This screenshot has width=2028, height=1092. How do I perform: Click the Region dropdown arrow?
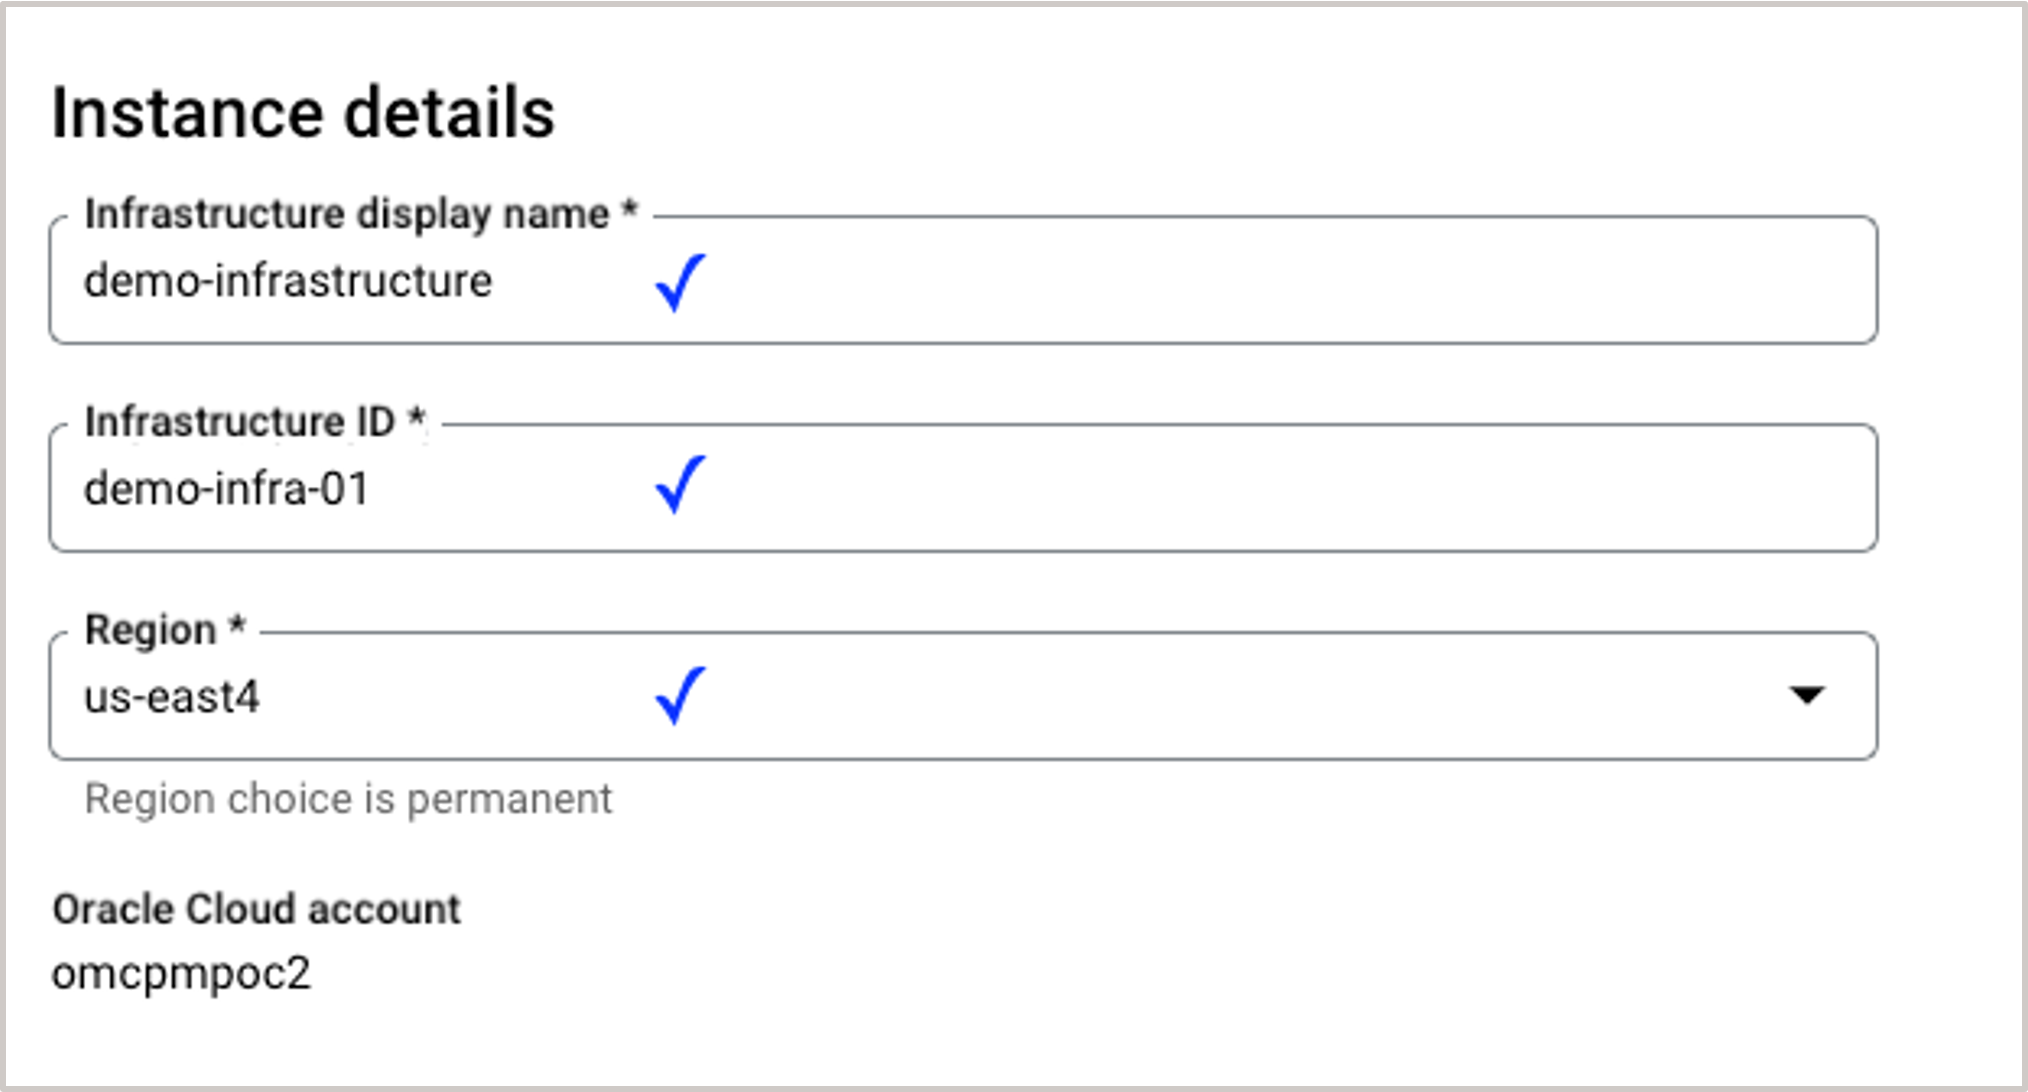point(1809,694)
